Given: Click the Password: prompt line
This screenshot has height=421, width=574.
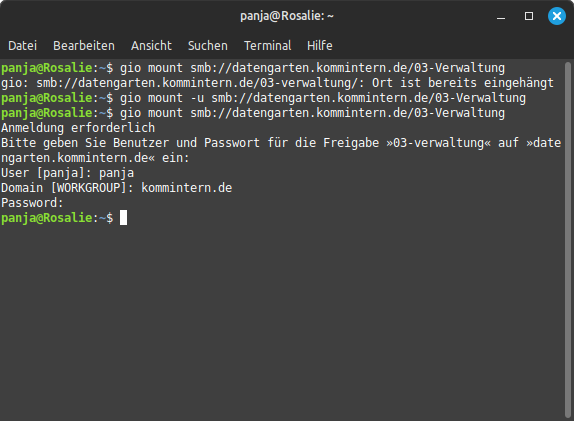Looking at the screenshot, I should tap(32, 203).
